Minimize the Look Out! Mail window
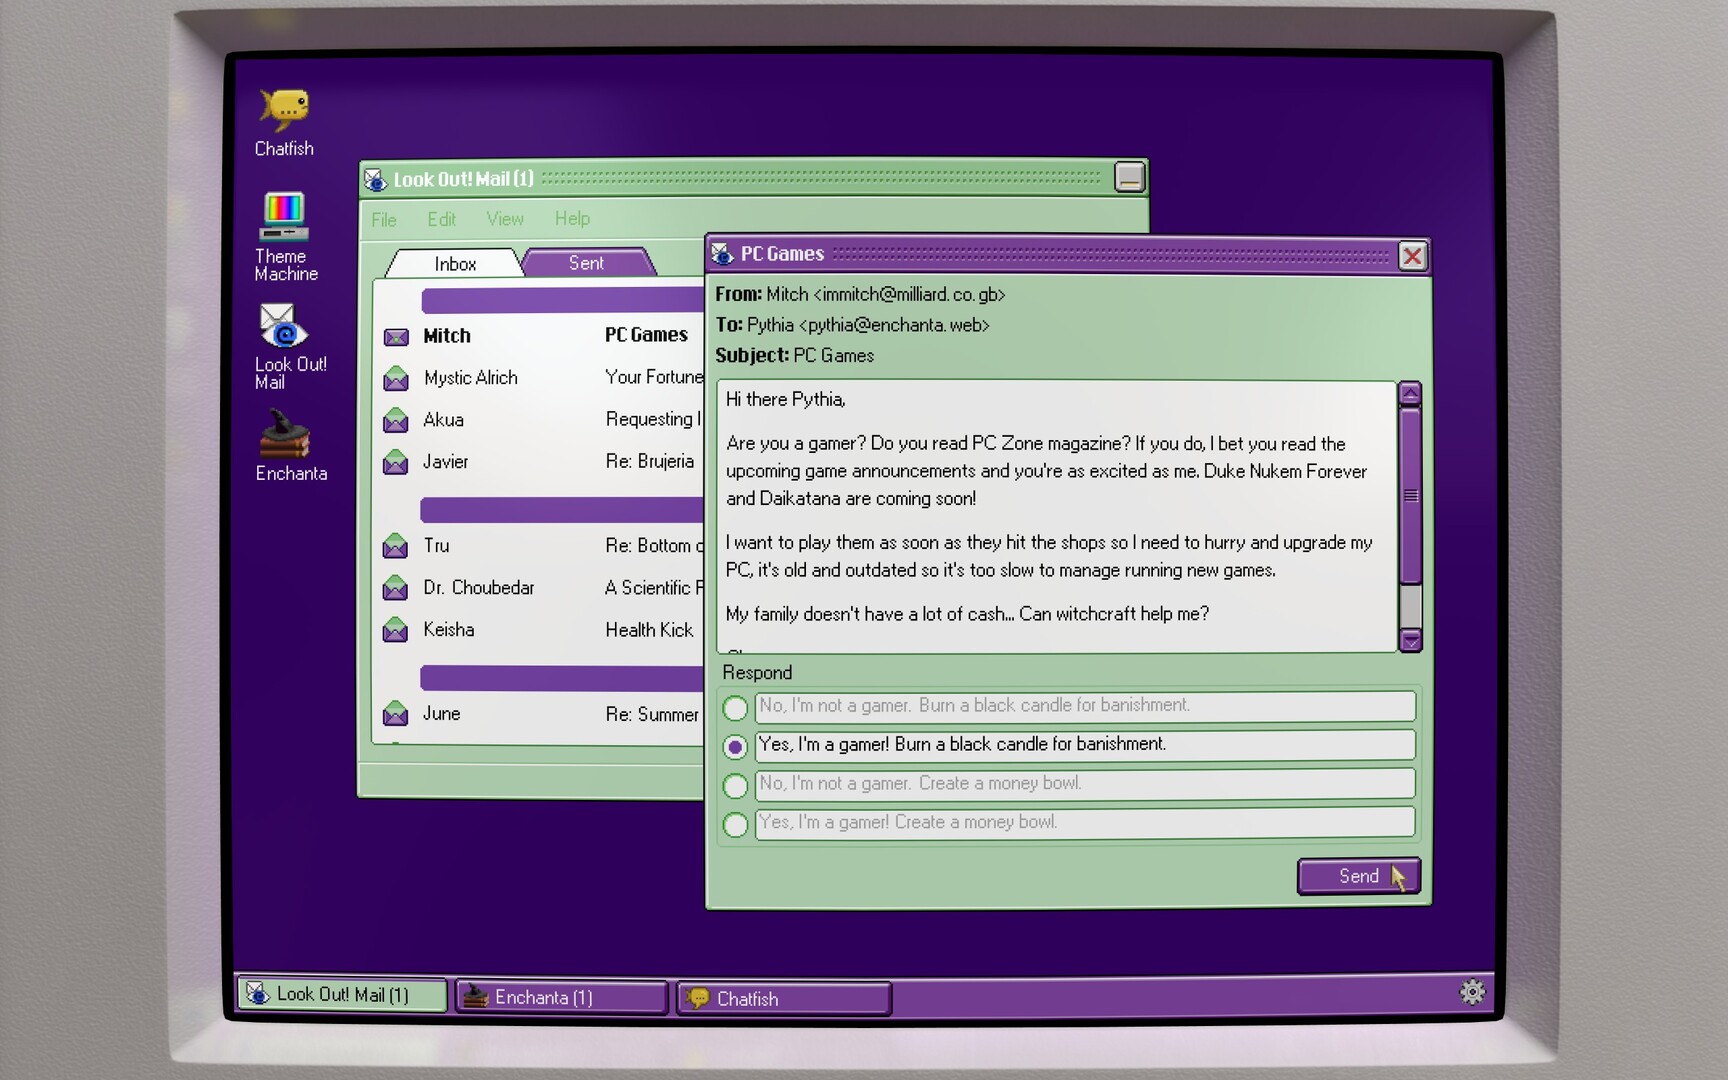Viewport: 1728px width, 1080px height. [1130, 177]
